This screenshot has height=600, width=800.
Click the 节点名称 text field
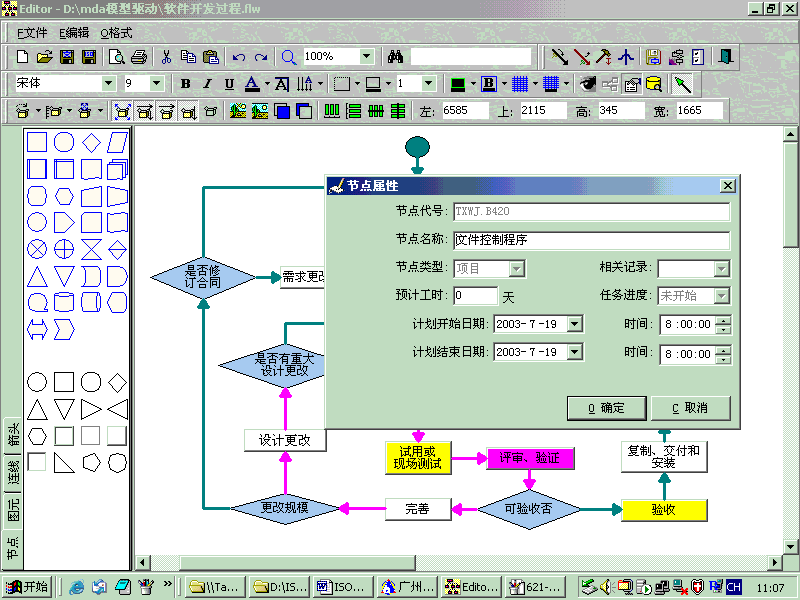591,240
